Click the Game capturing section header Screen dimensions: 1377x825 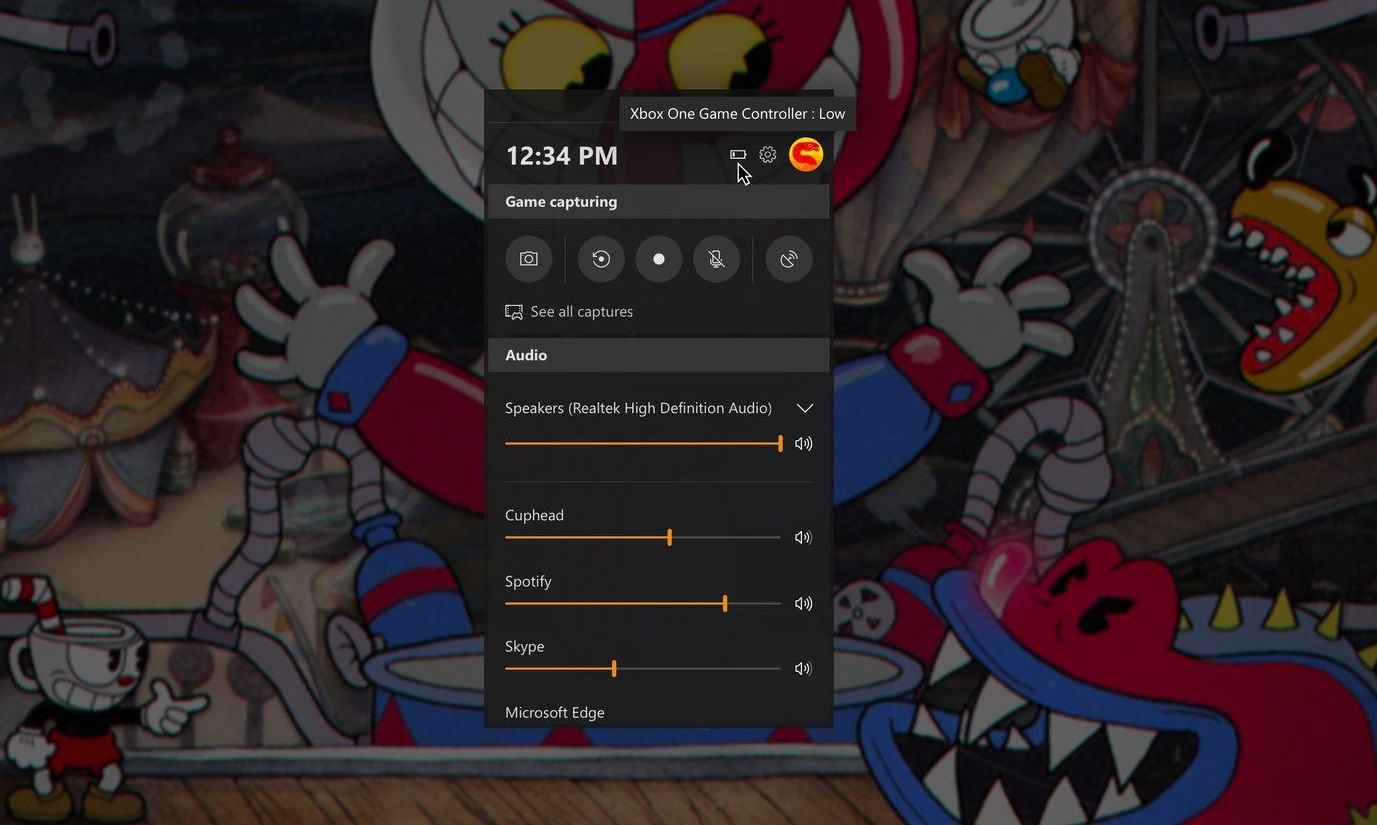coord(659,201)
